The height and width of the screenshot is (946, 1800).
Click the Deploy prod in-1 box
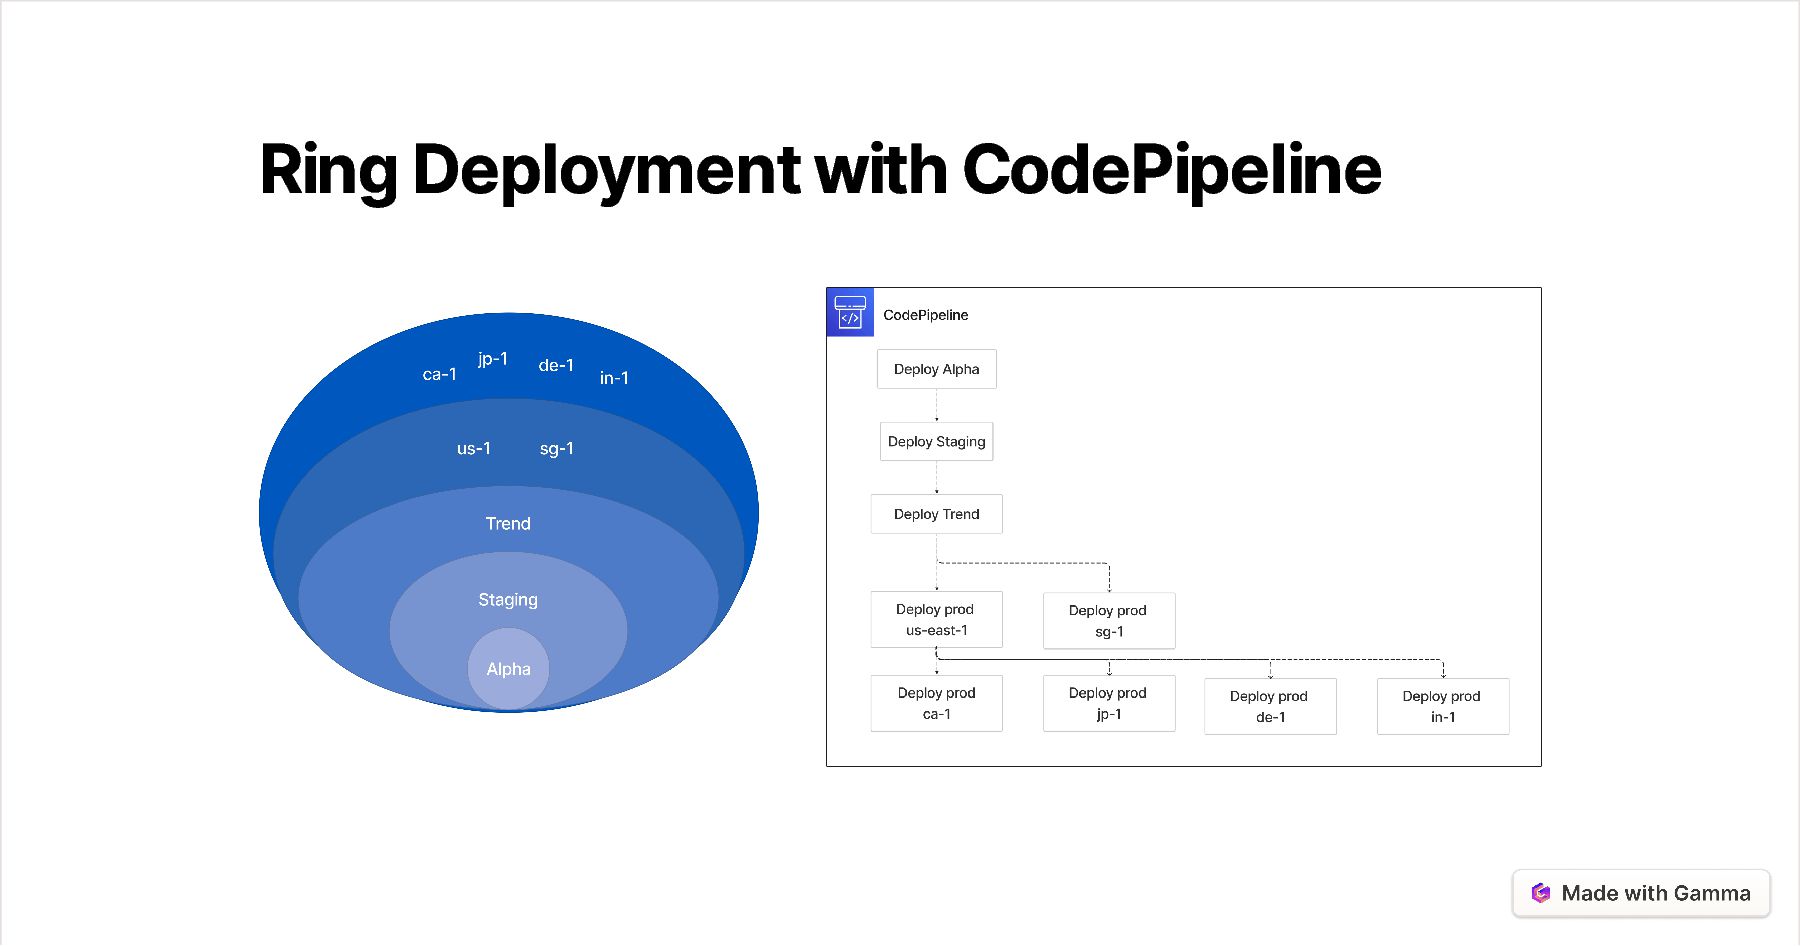(1443, 706)
